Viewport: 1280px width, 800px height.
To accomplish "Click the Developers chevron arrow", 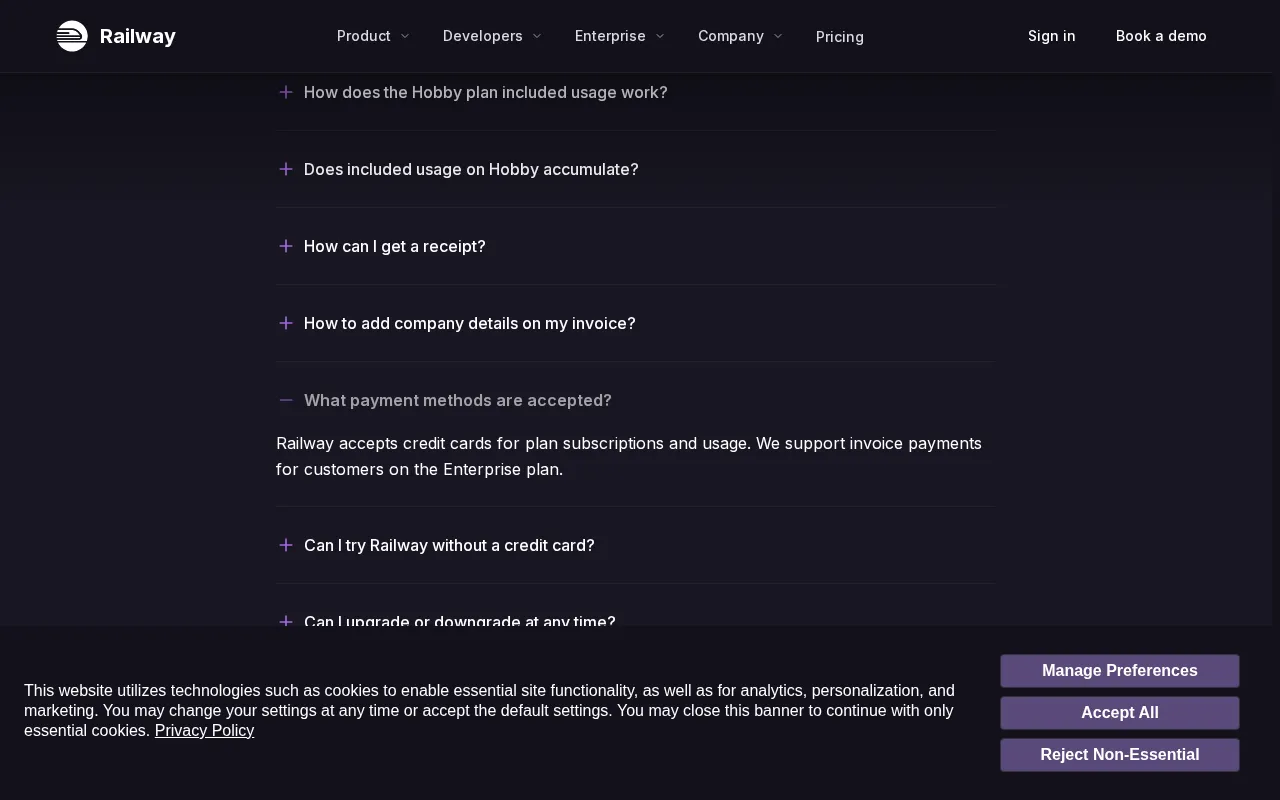I will point(537,36).
